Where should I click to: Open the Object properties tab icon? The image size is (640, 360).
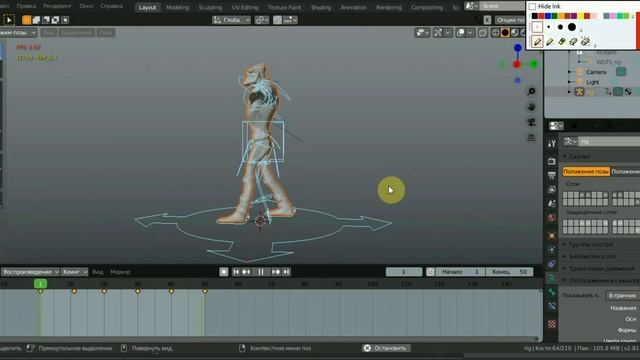point(552,236)
